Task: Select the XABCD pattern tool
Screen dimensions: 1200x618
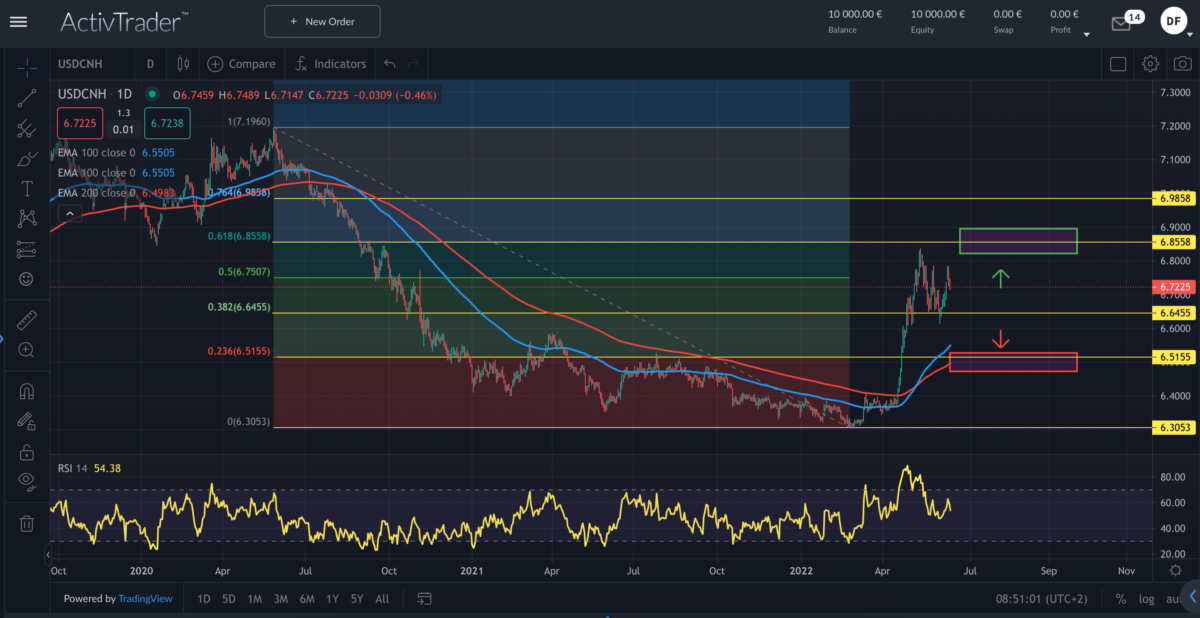Action: (27, 218)
